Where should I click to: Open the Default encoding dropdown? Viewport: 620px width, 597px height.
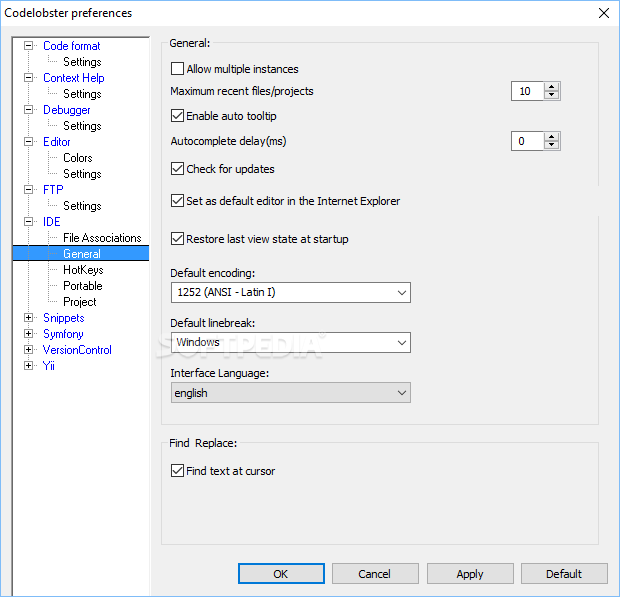click(x=291, y=293)
